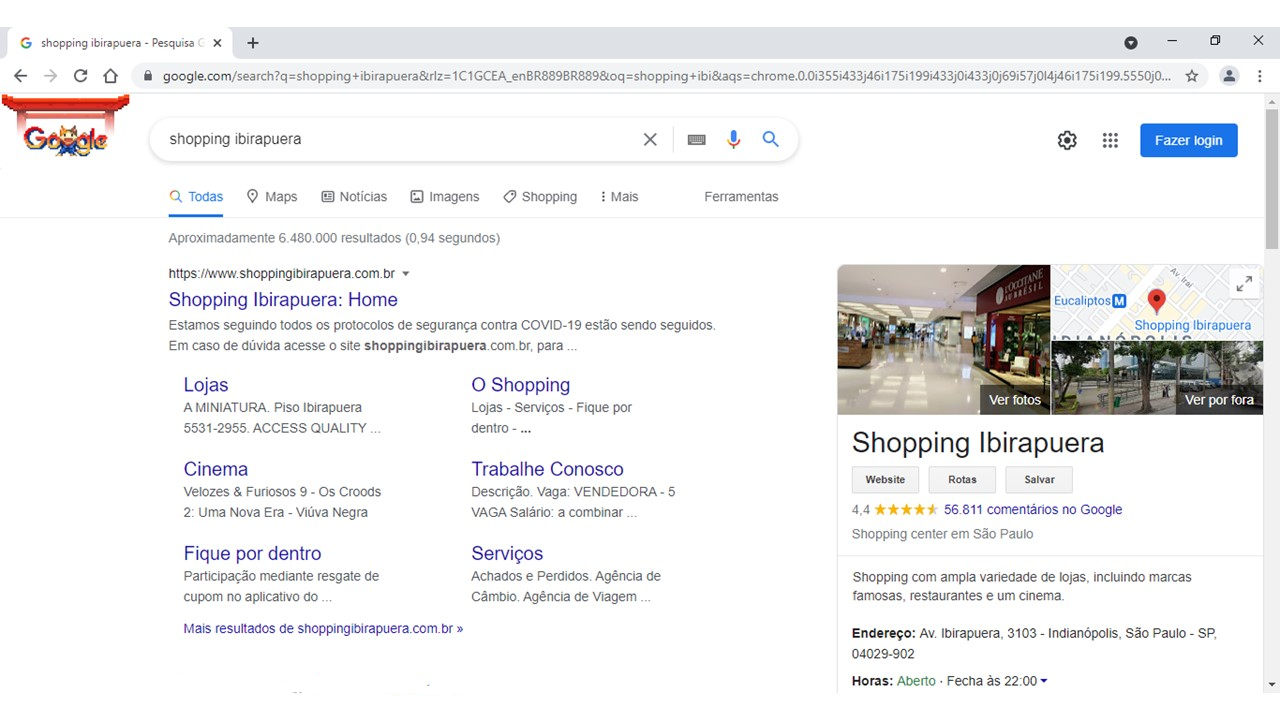The height and width of the screenshot is (720, 1280).
Task: Click inside the Google search input field
Action: pyautogui.click(x=400, y=140)
